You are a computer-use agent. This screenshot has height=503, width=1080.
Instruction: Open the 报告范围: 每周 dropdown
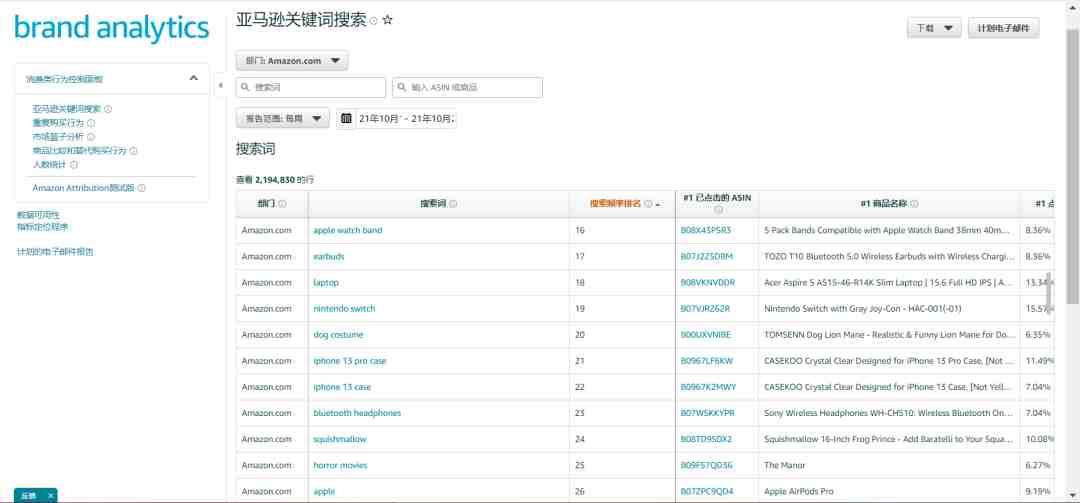[x=282, y=119]
